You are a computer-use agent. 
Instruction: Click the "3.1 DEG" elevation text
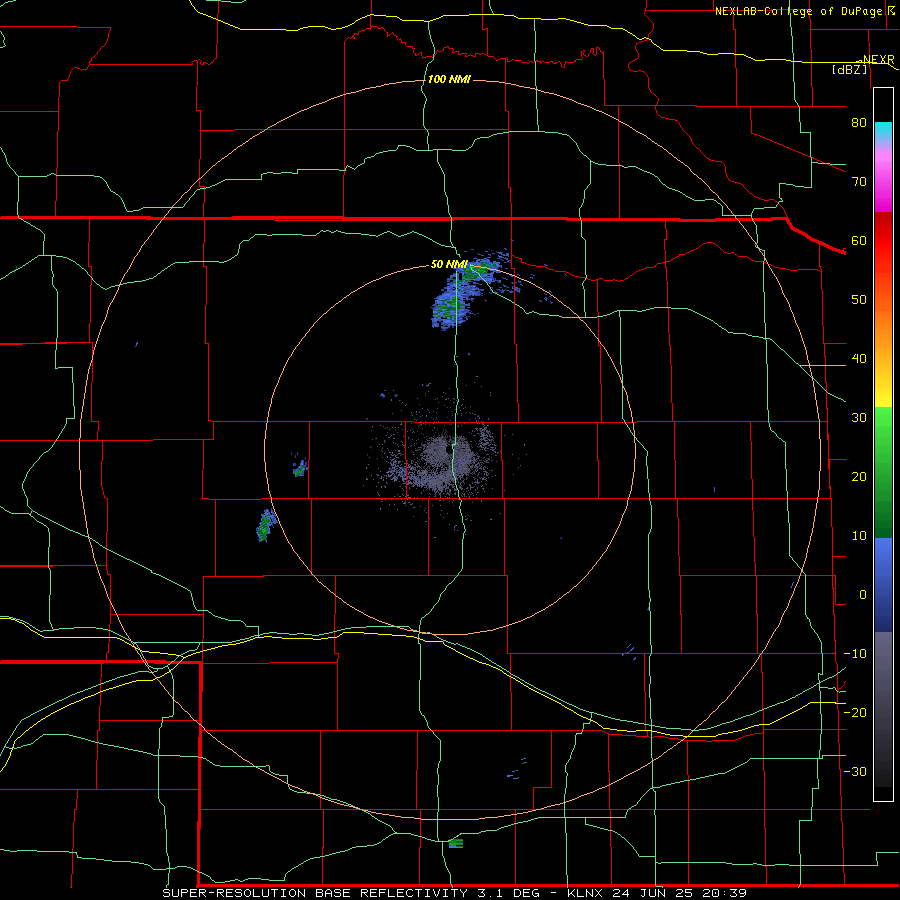[x=509, y=893]
